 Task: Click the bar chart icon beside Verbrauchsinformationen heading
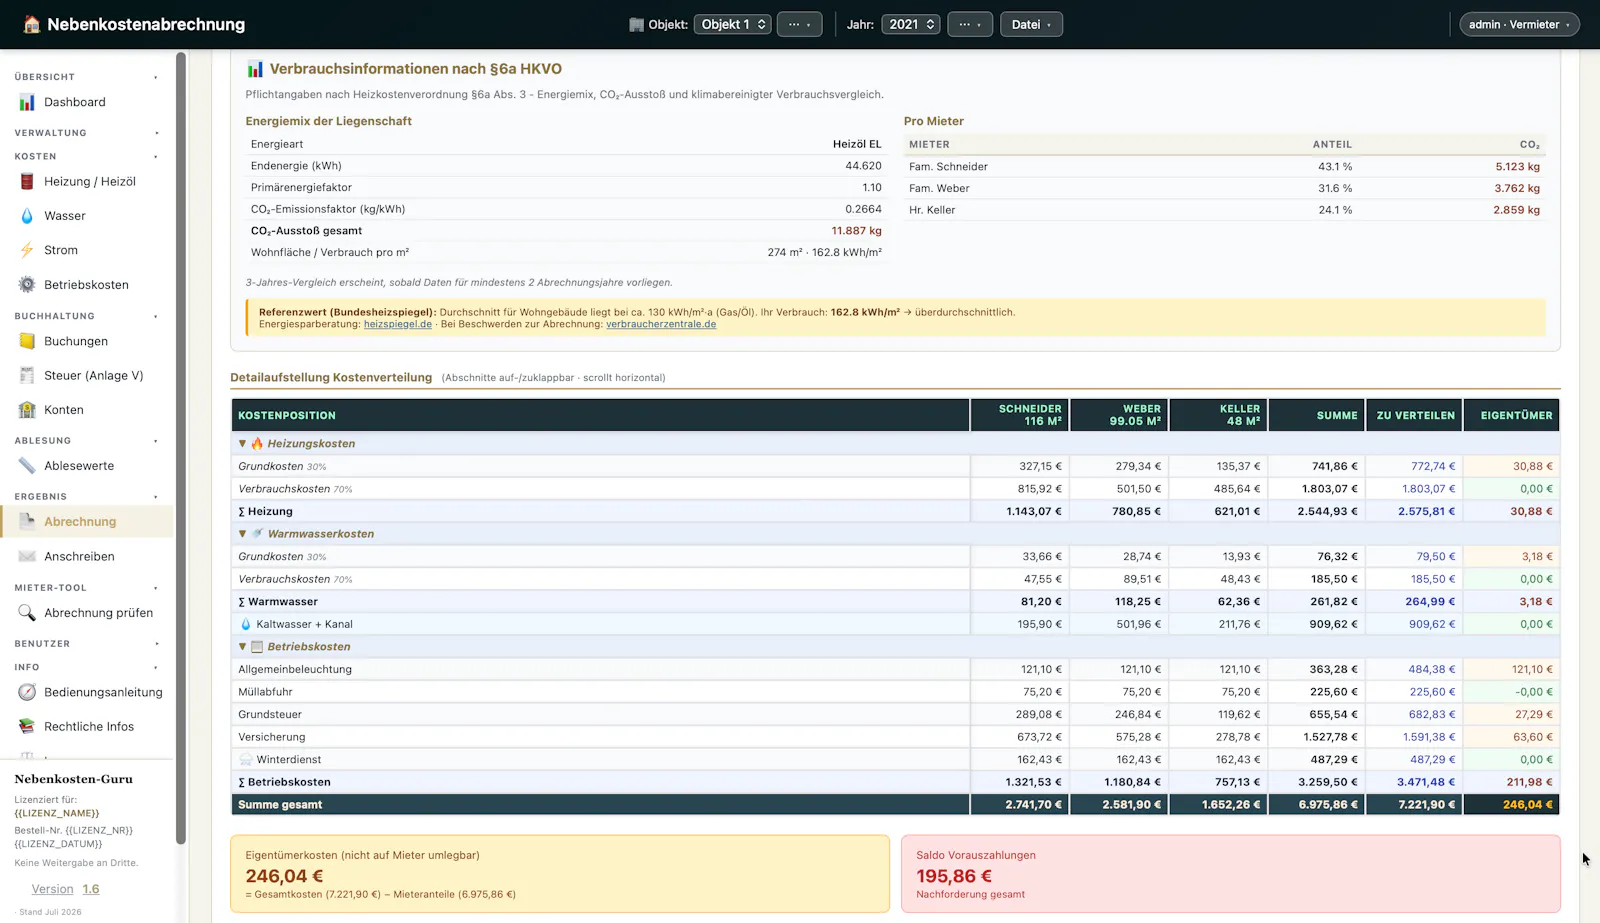coord(255,69)
